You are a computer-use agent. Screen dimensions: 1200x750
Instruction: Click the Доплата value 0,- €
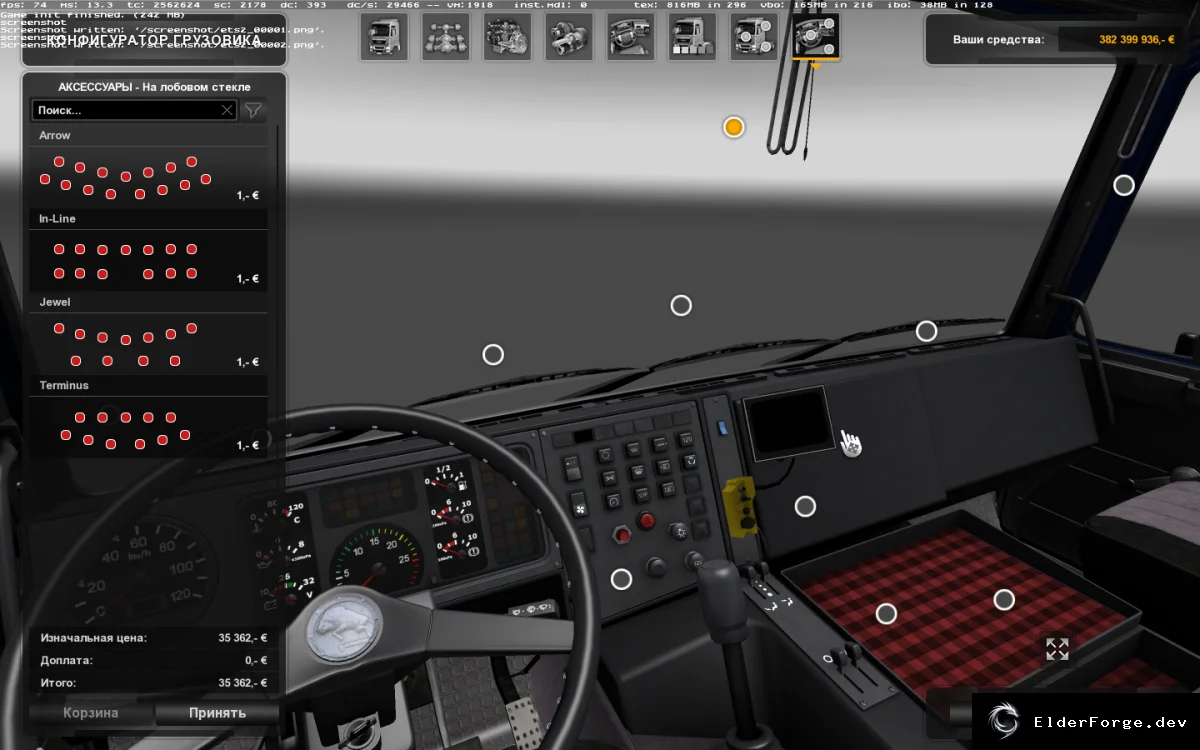coord(256,660)
